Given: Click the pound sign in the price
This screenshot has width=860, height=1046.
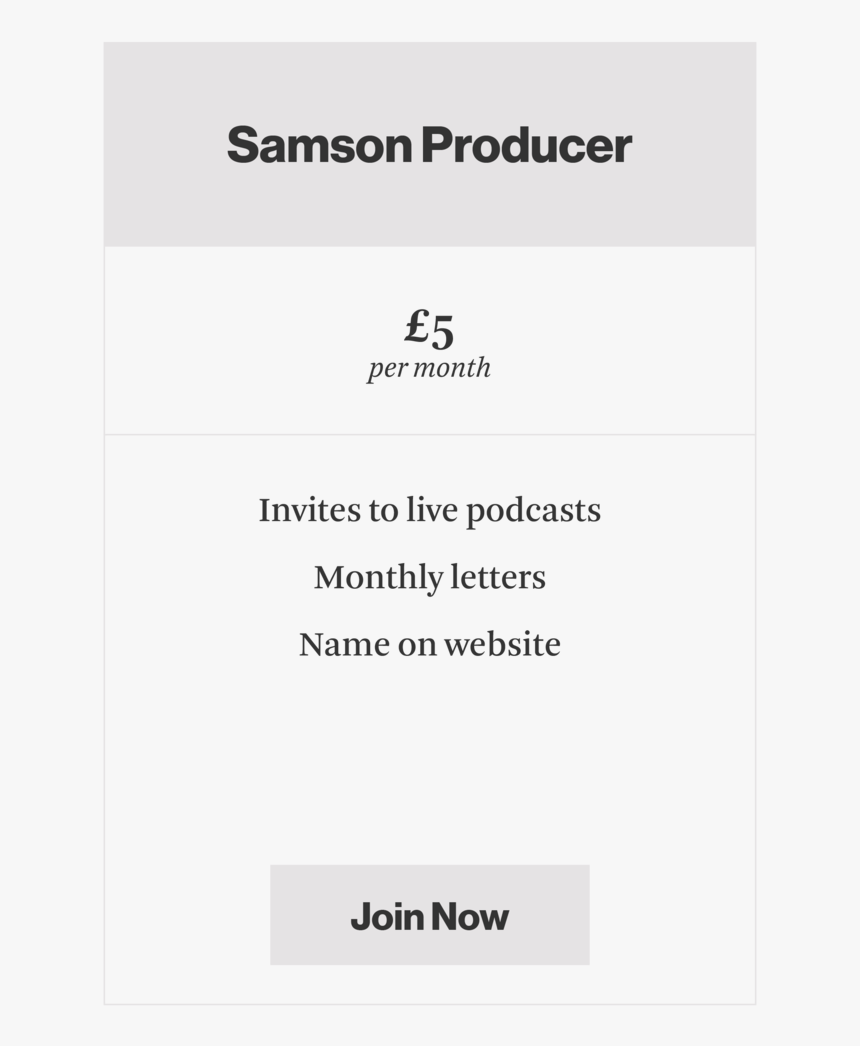Looking at the screenshot, I should pyautogui.click(x=416, y=326).
